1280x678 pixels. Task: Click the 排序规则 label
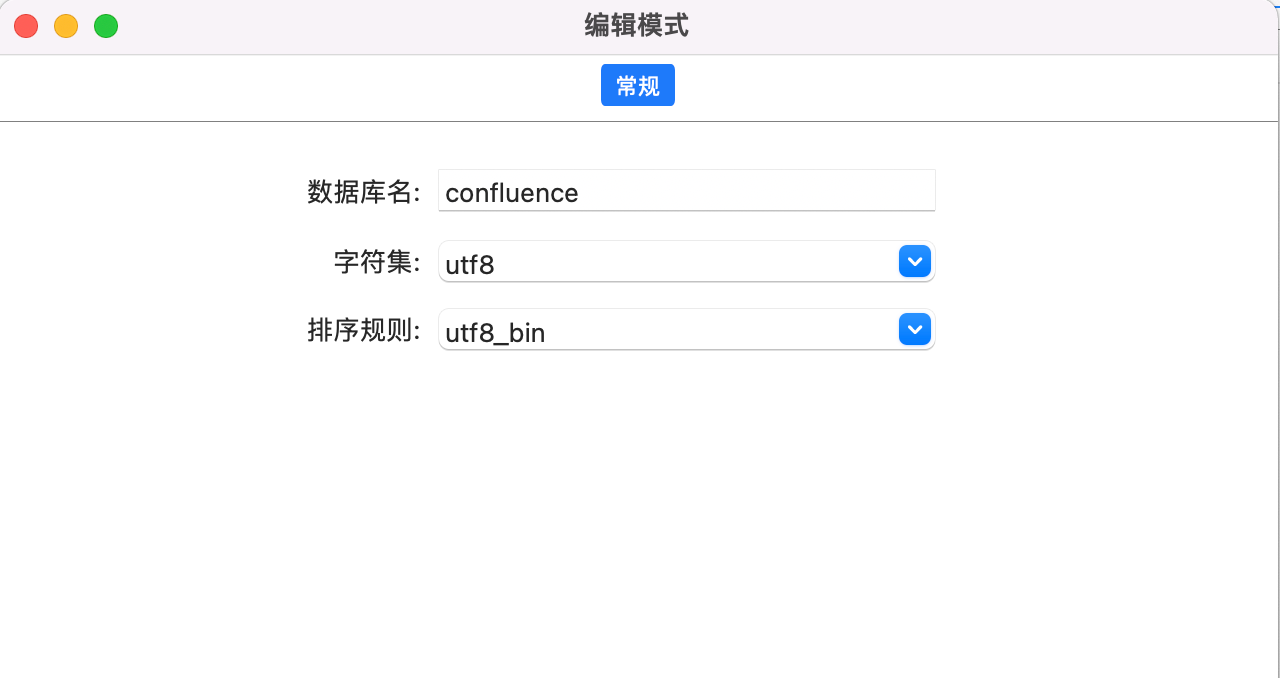coord(365,330)
